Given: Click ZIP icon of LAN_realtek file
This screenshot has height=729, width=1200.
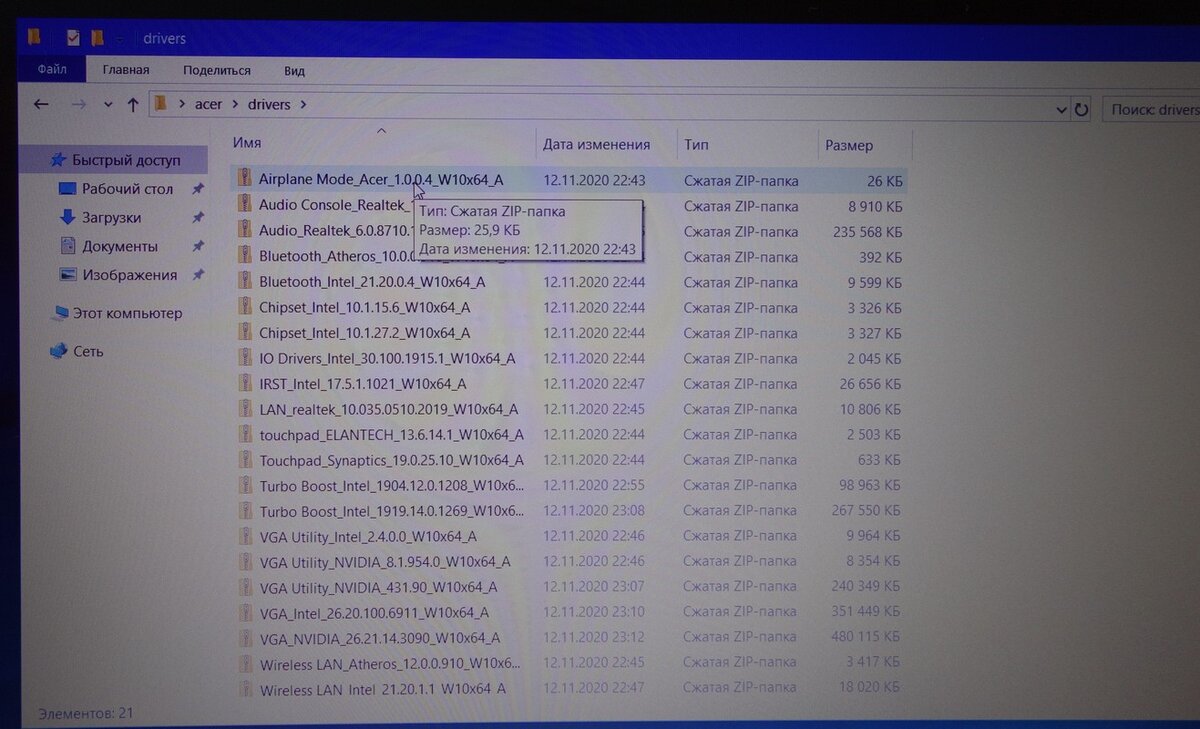Looking at the screenshot, I should (245, 408).
